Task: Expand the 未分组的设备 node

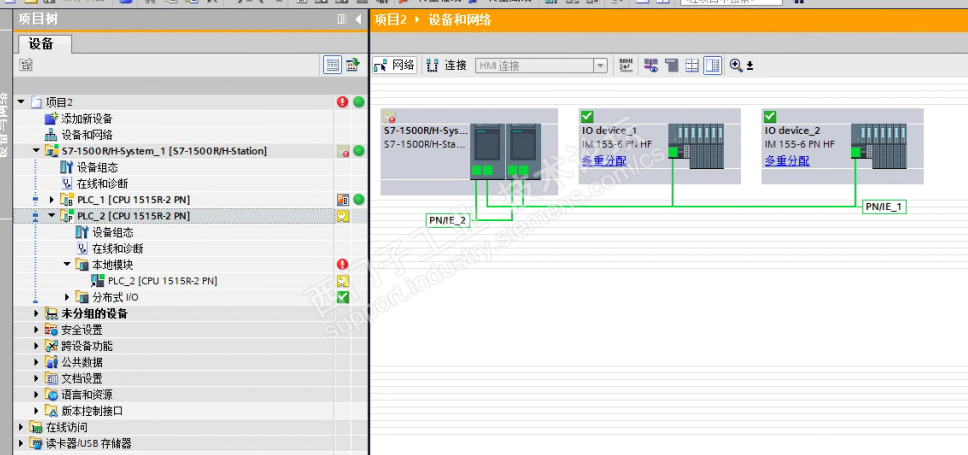Action: [x=37, y=314]
